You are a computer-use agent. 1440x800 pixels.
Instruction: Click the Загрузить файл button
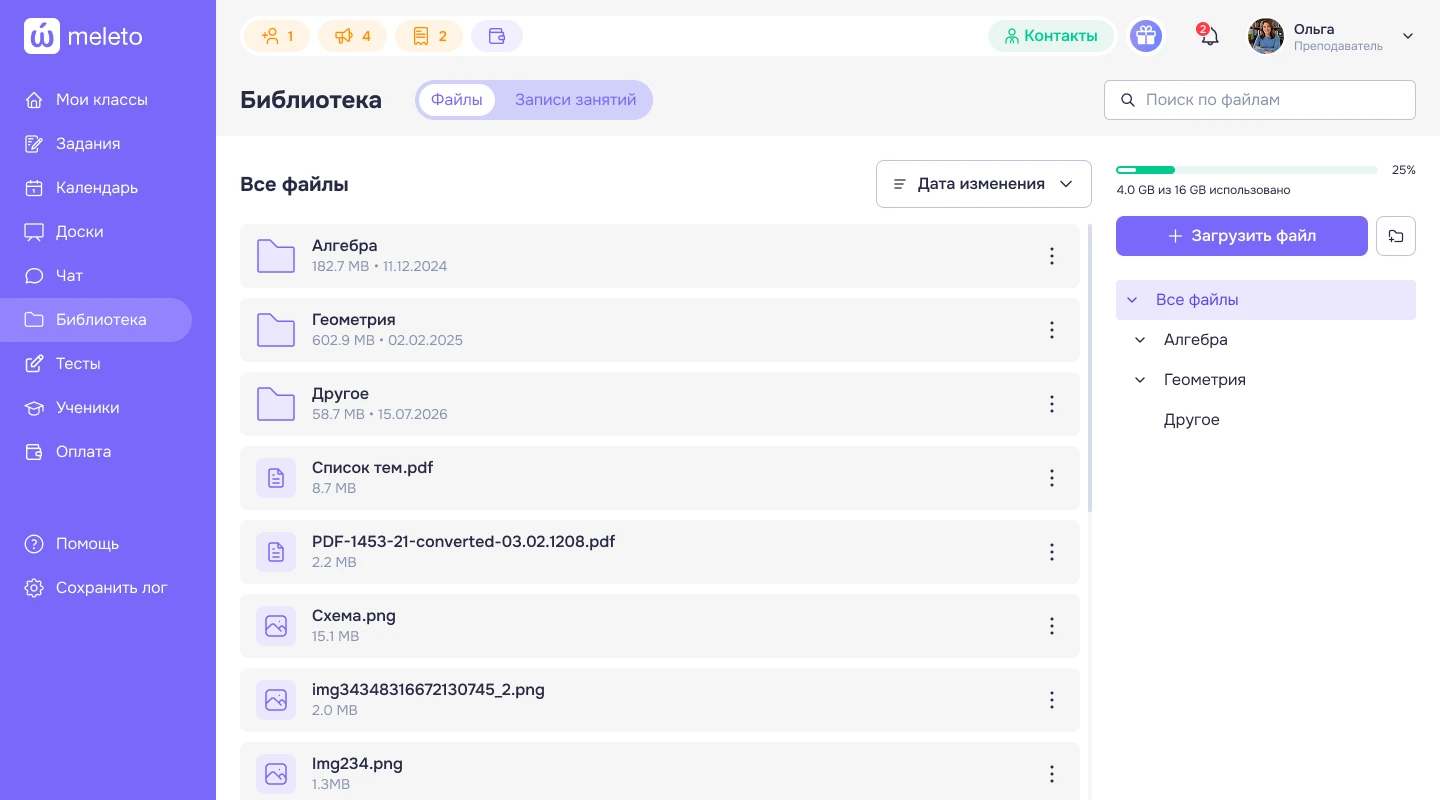pos(1242,236)
